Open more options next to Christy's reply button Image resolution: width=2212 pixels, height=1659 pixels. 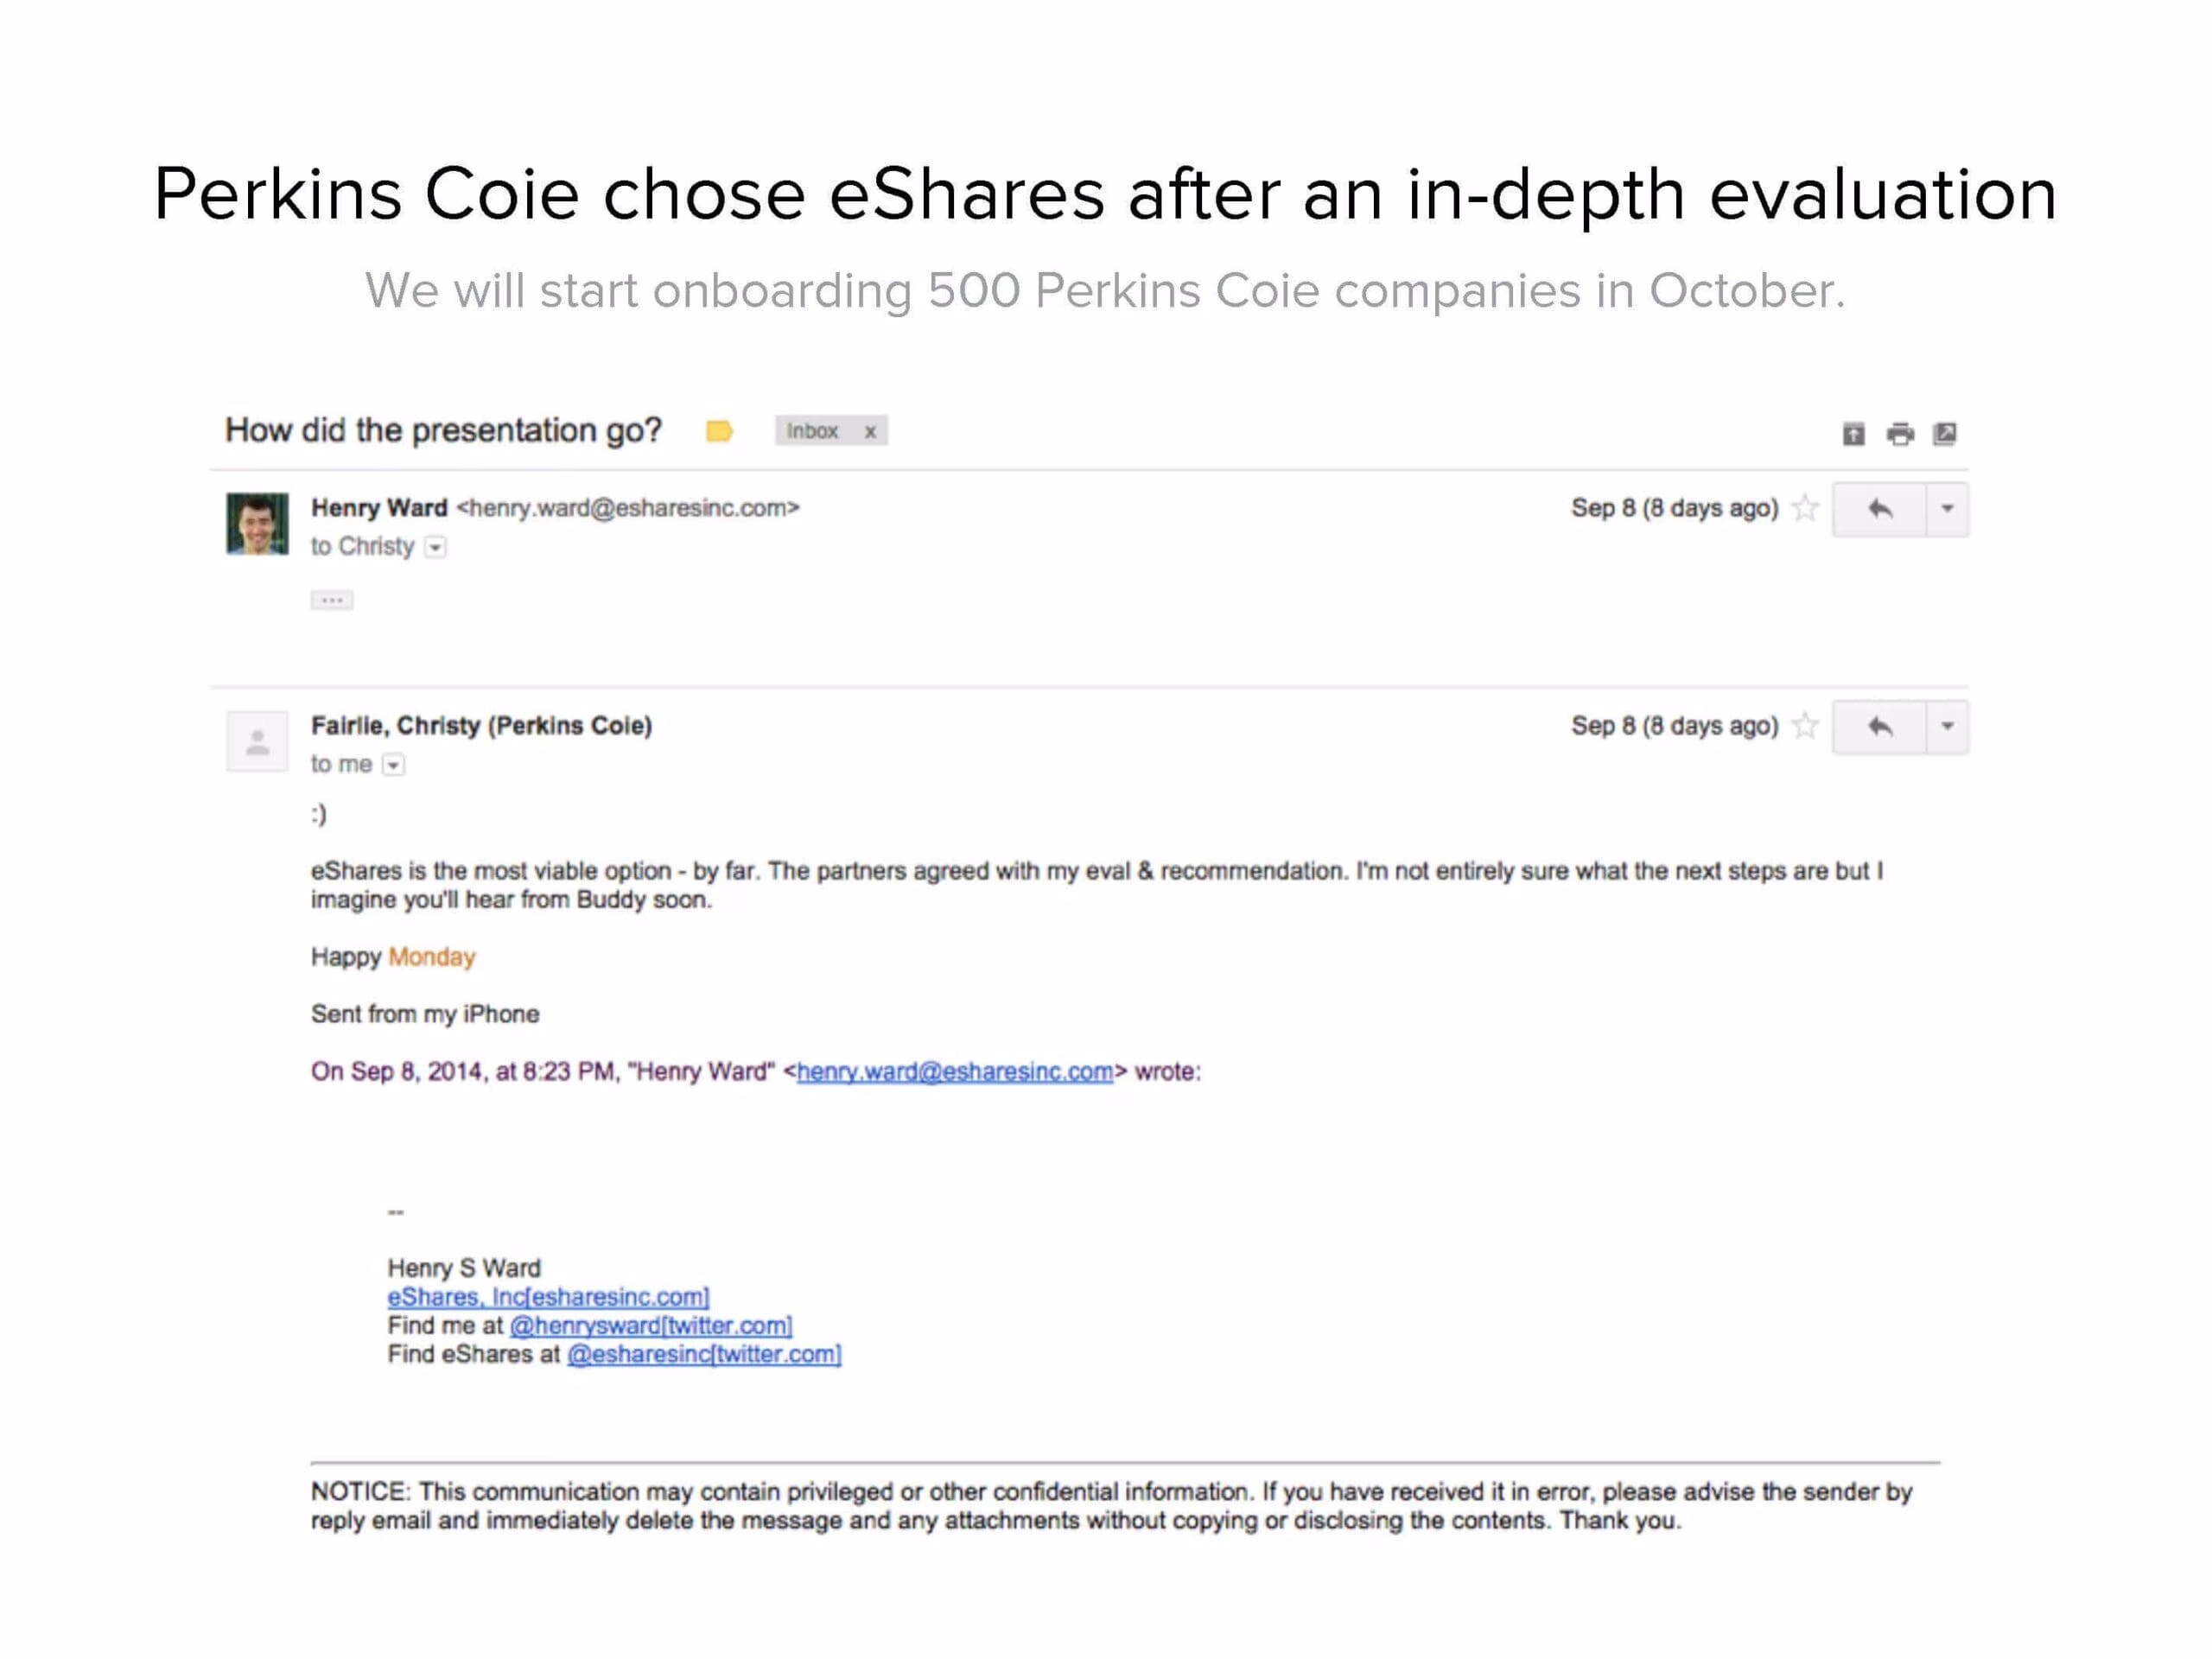coord(1947,726)
